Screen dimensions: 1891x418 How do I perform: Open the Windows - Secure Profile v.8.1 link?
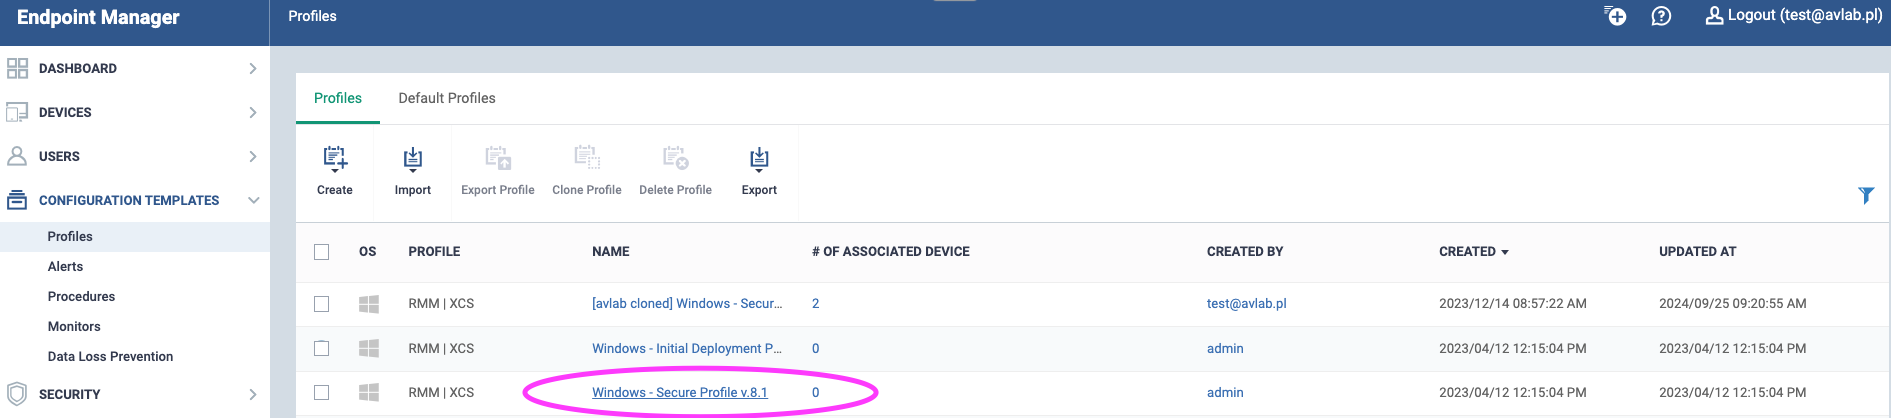tap(679, 392)
